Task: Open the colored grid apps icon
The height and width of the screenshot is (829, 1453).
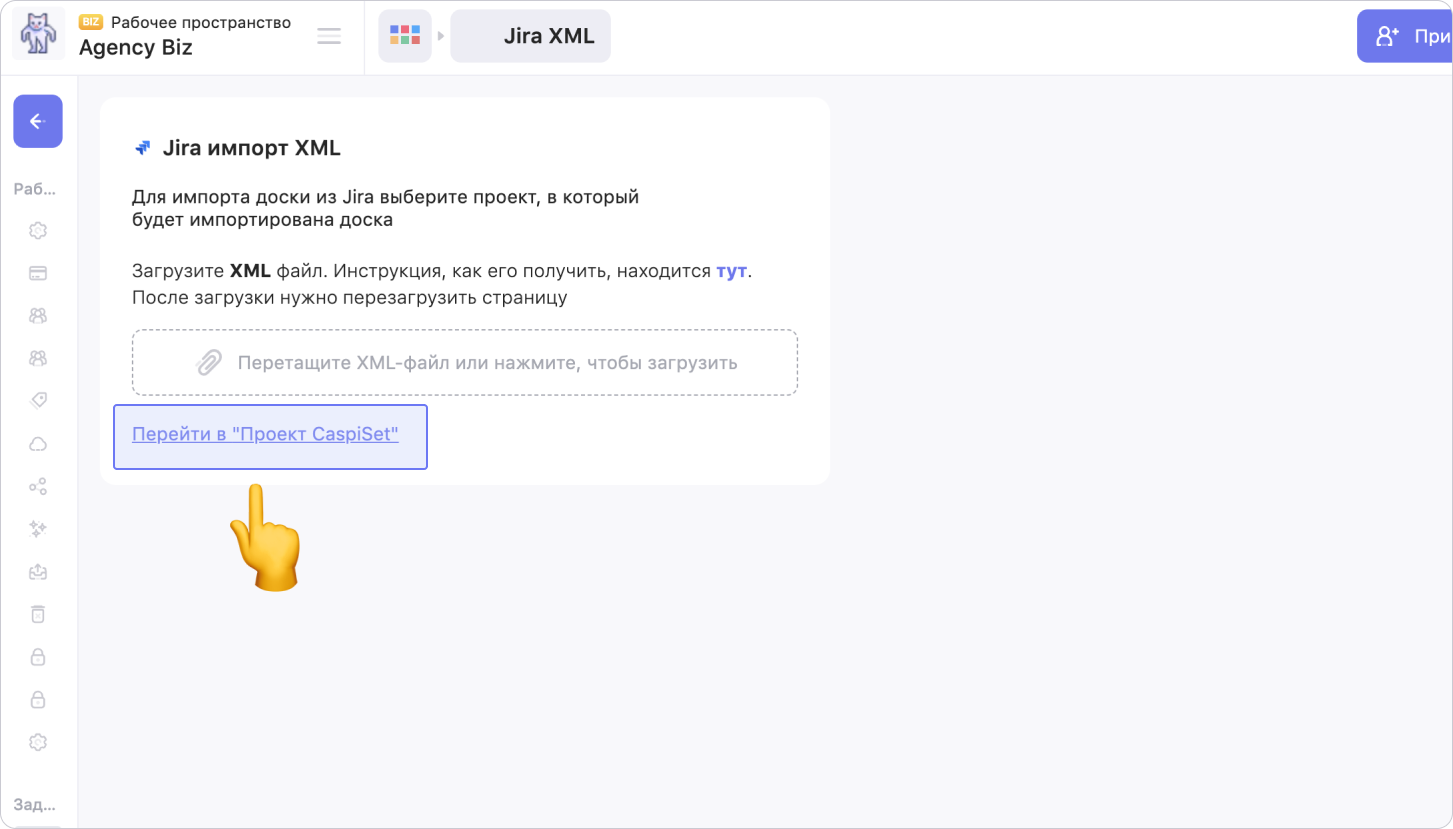Action: pos(405,36)
